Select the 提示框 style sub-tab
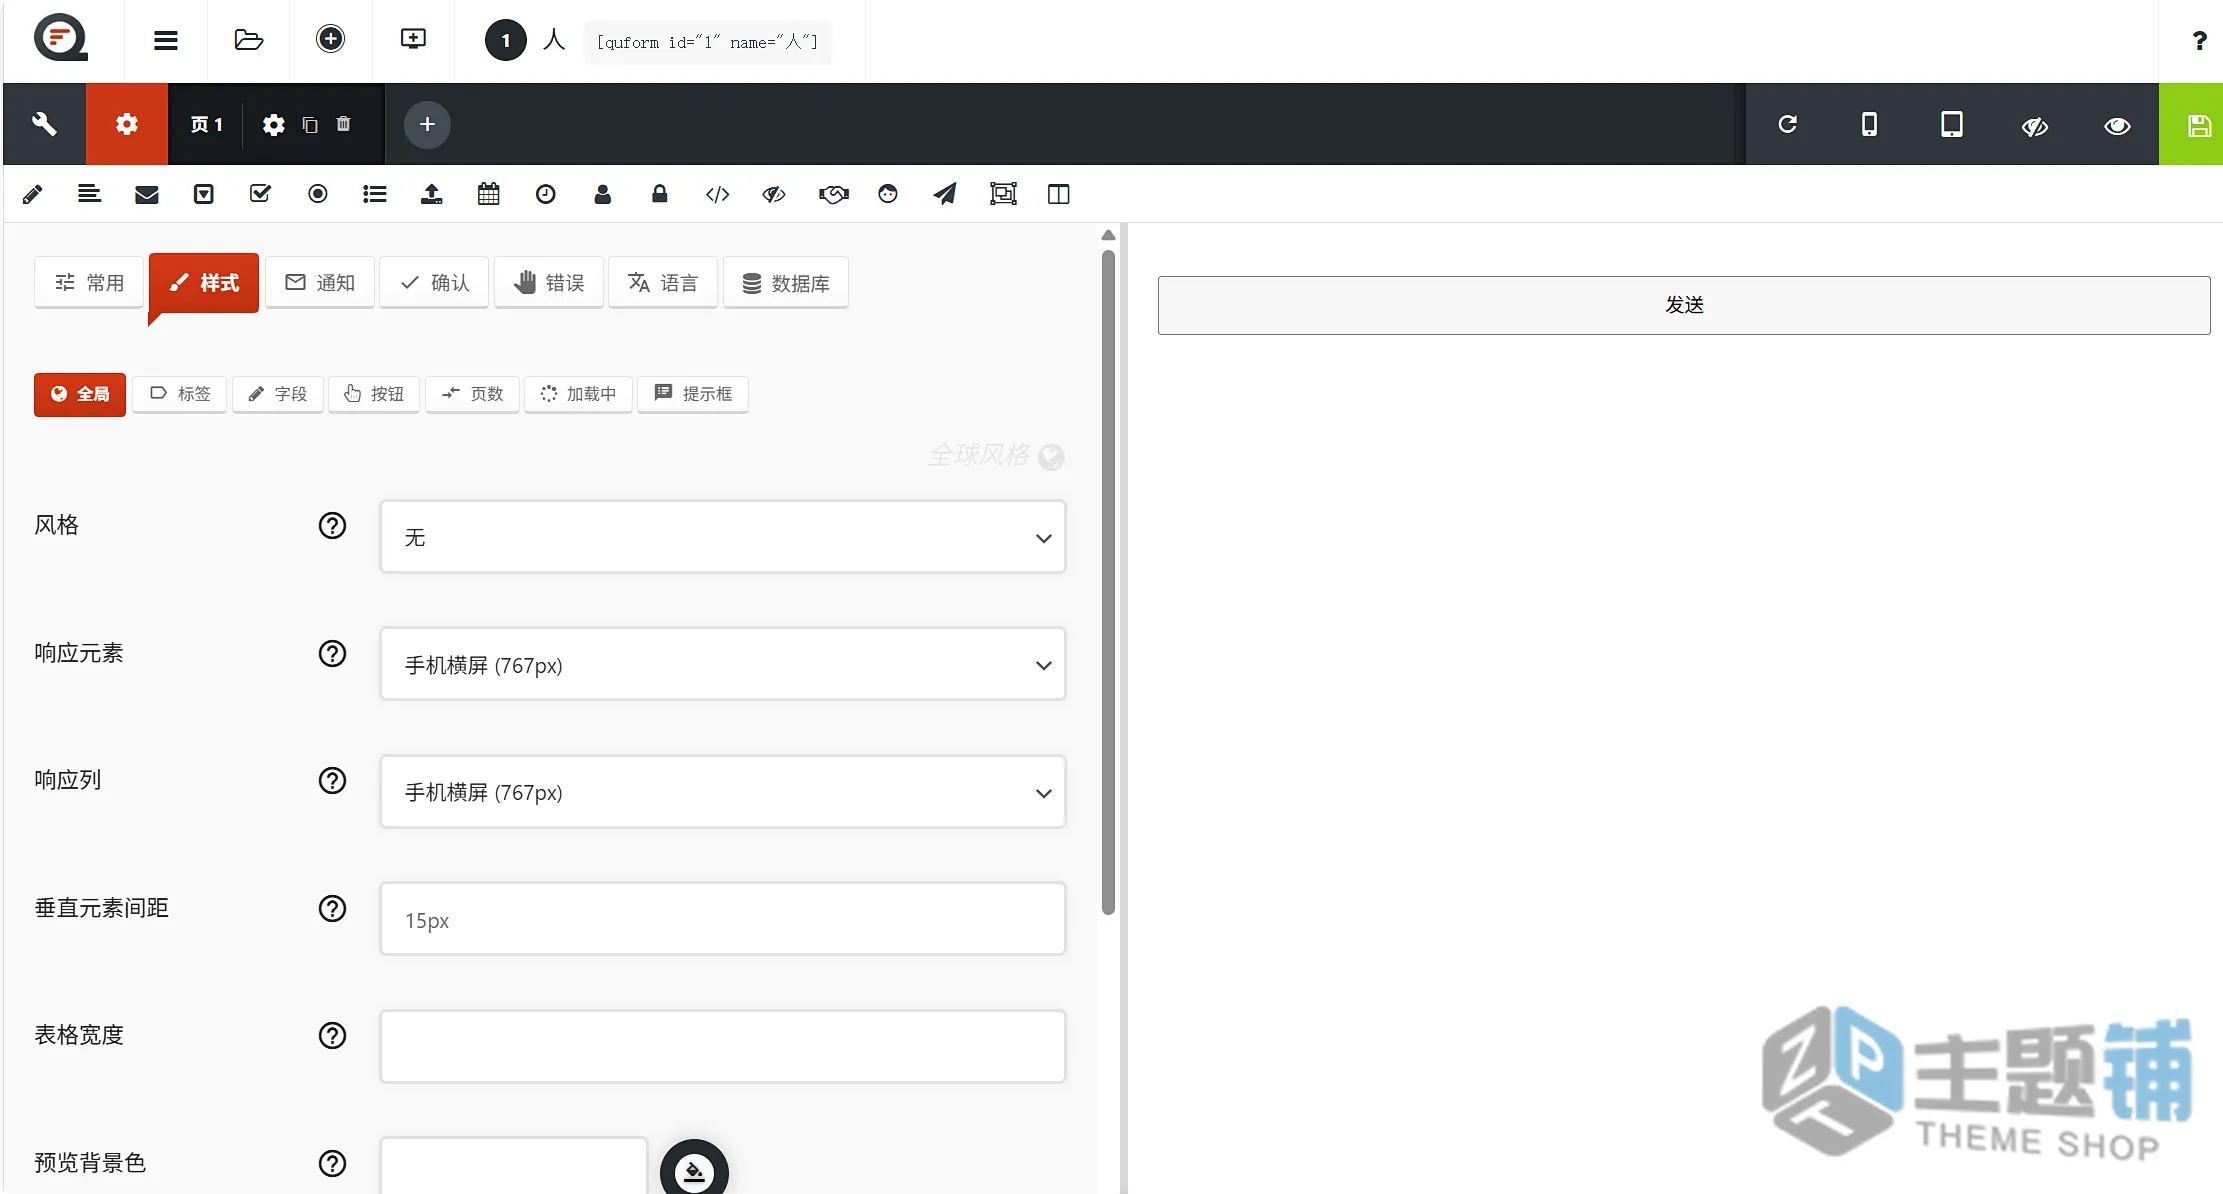Viewport: 2223px width, 1194px height. pos(693,394)
